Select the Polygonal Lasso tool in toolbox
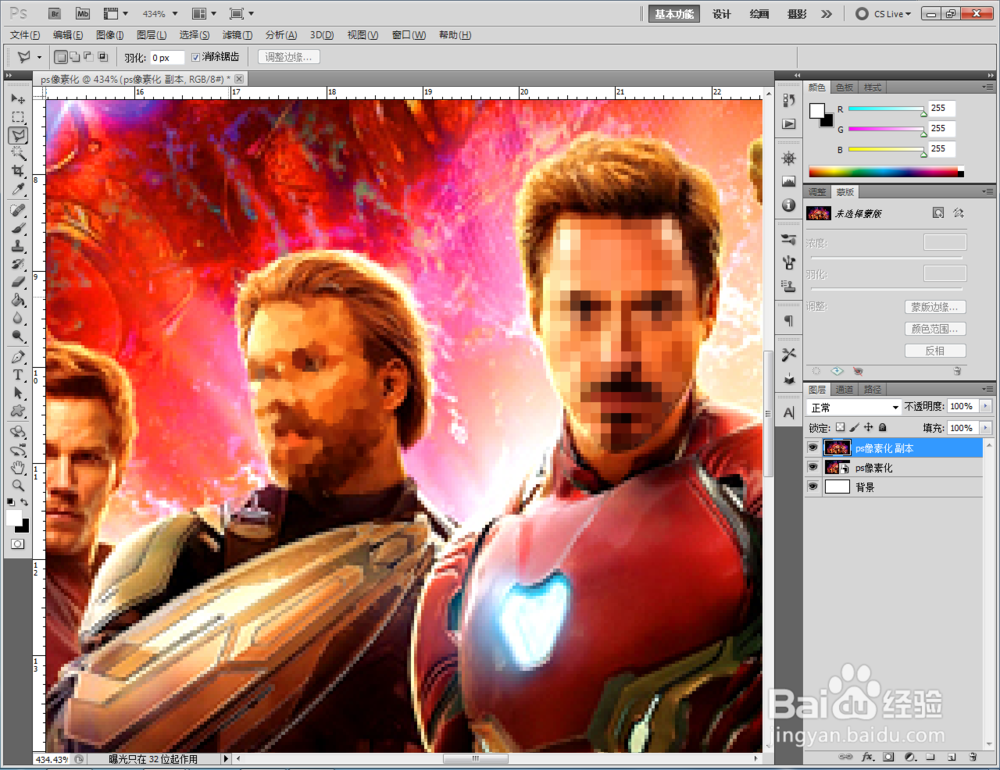This screenshot has height=770, width=1000. click(x=18, y=135)
